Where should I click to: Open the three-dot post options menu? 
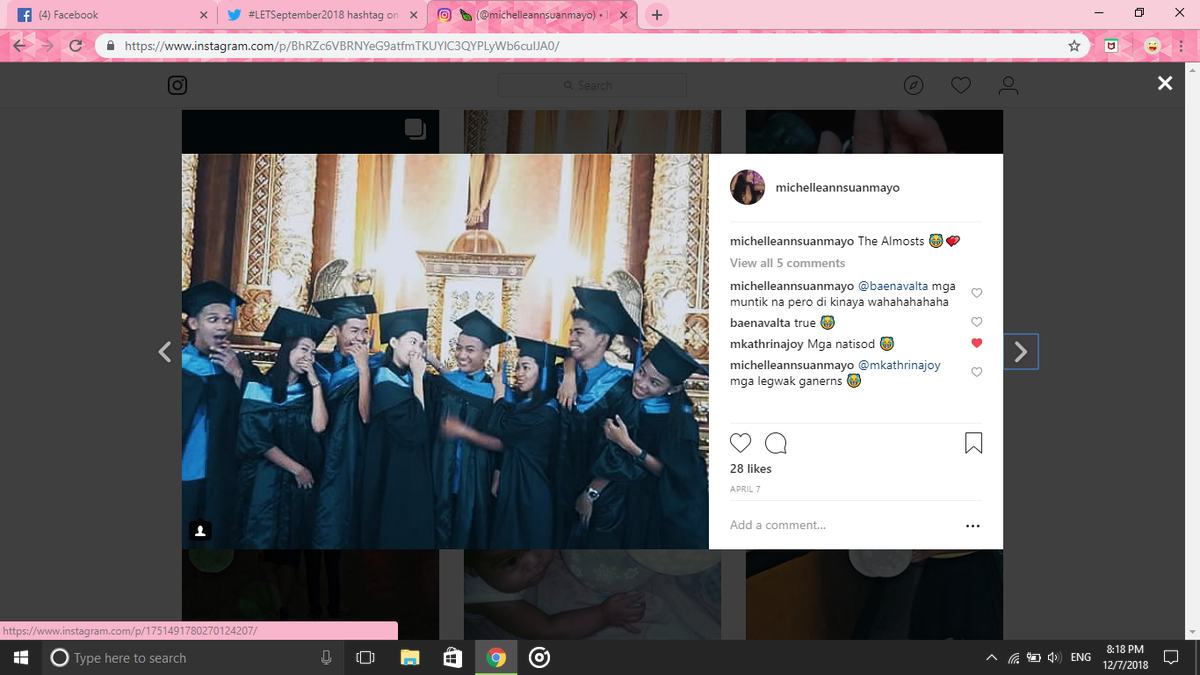pos(973,526)
